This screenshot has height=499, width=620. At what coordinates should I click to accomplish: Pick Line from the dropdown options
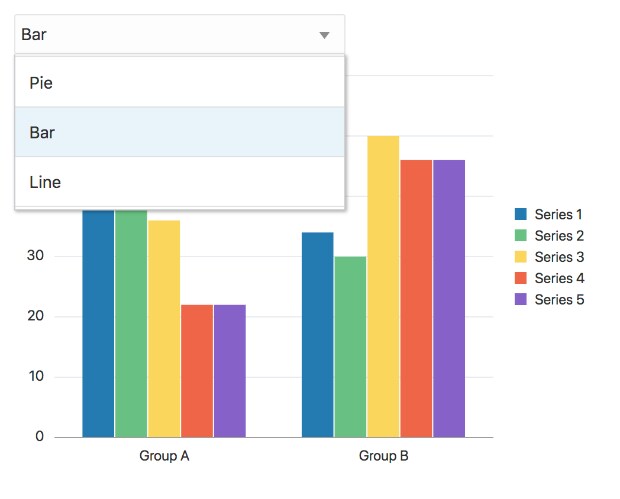pos(180,182)
